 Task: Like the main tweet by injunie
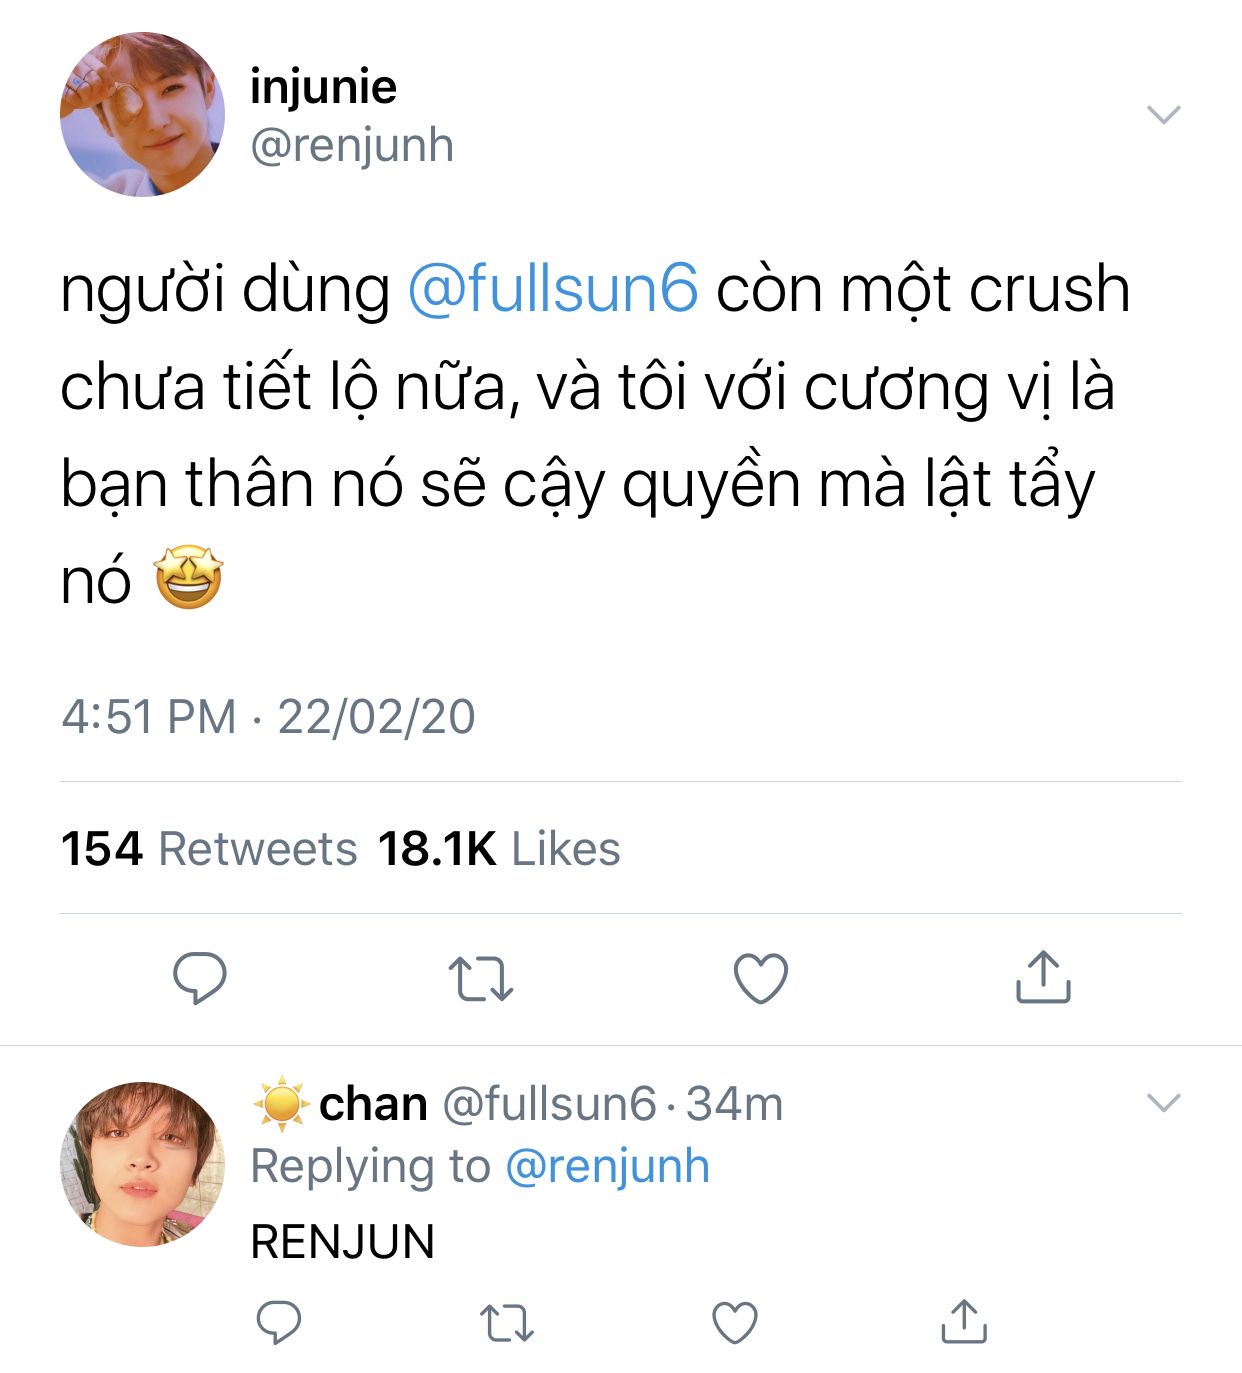tap(761, 978)
